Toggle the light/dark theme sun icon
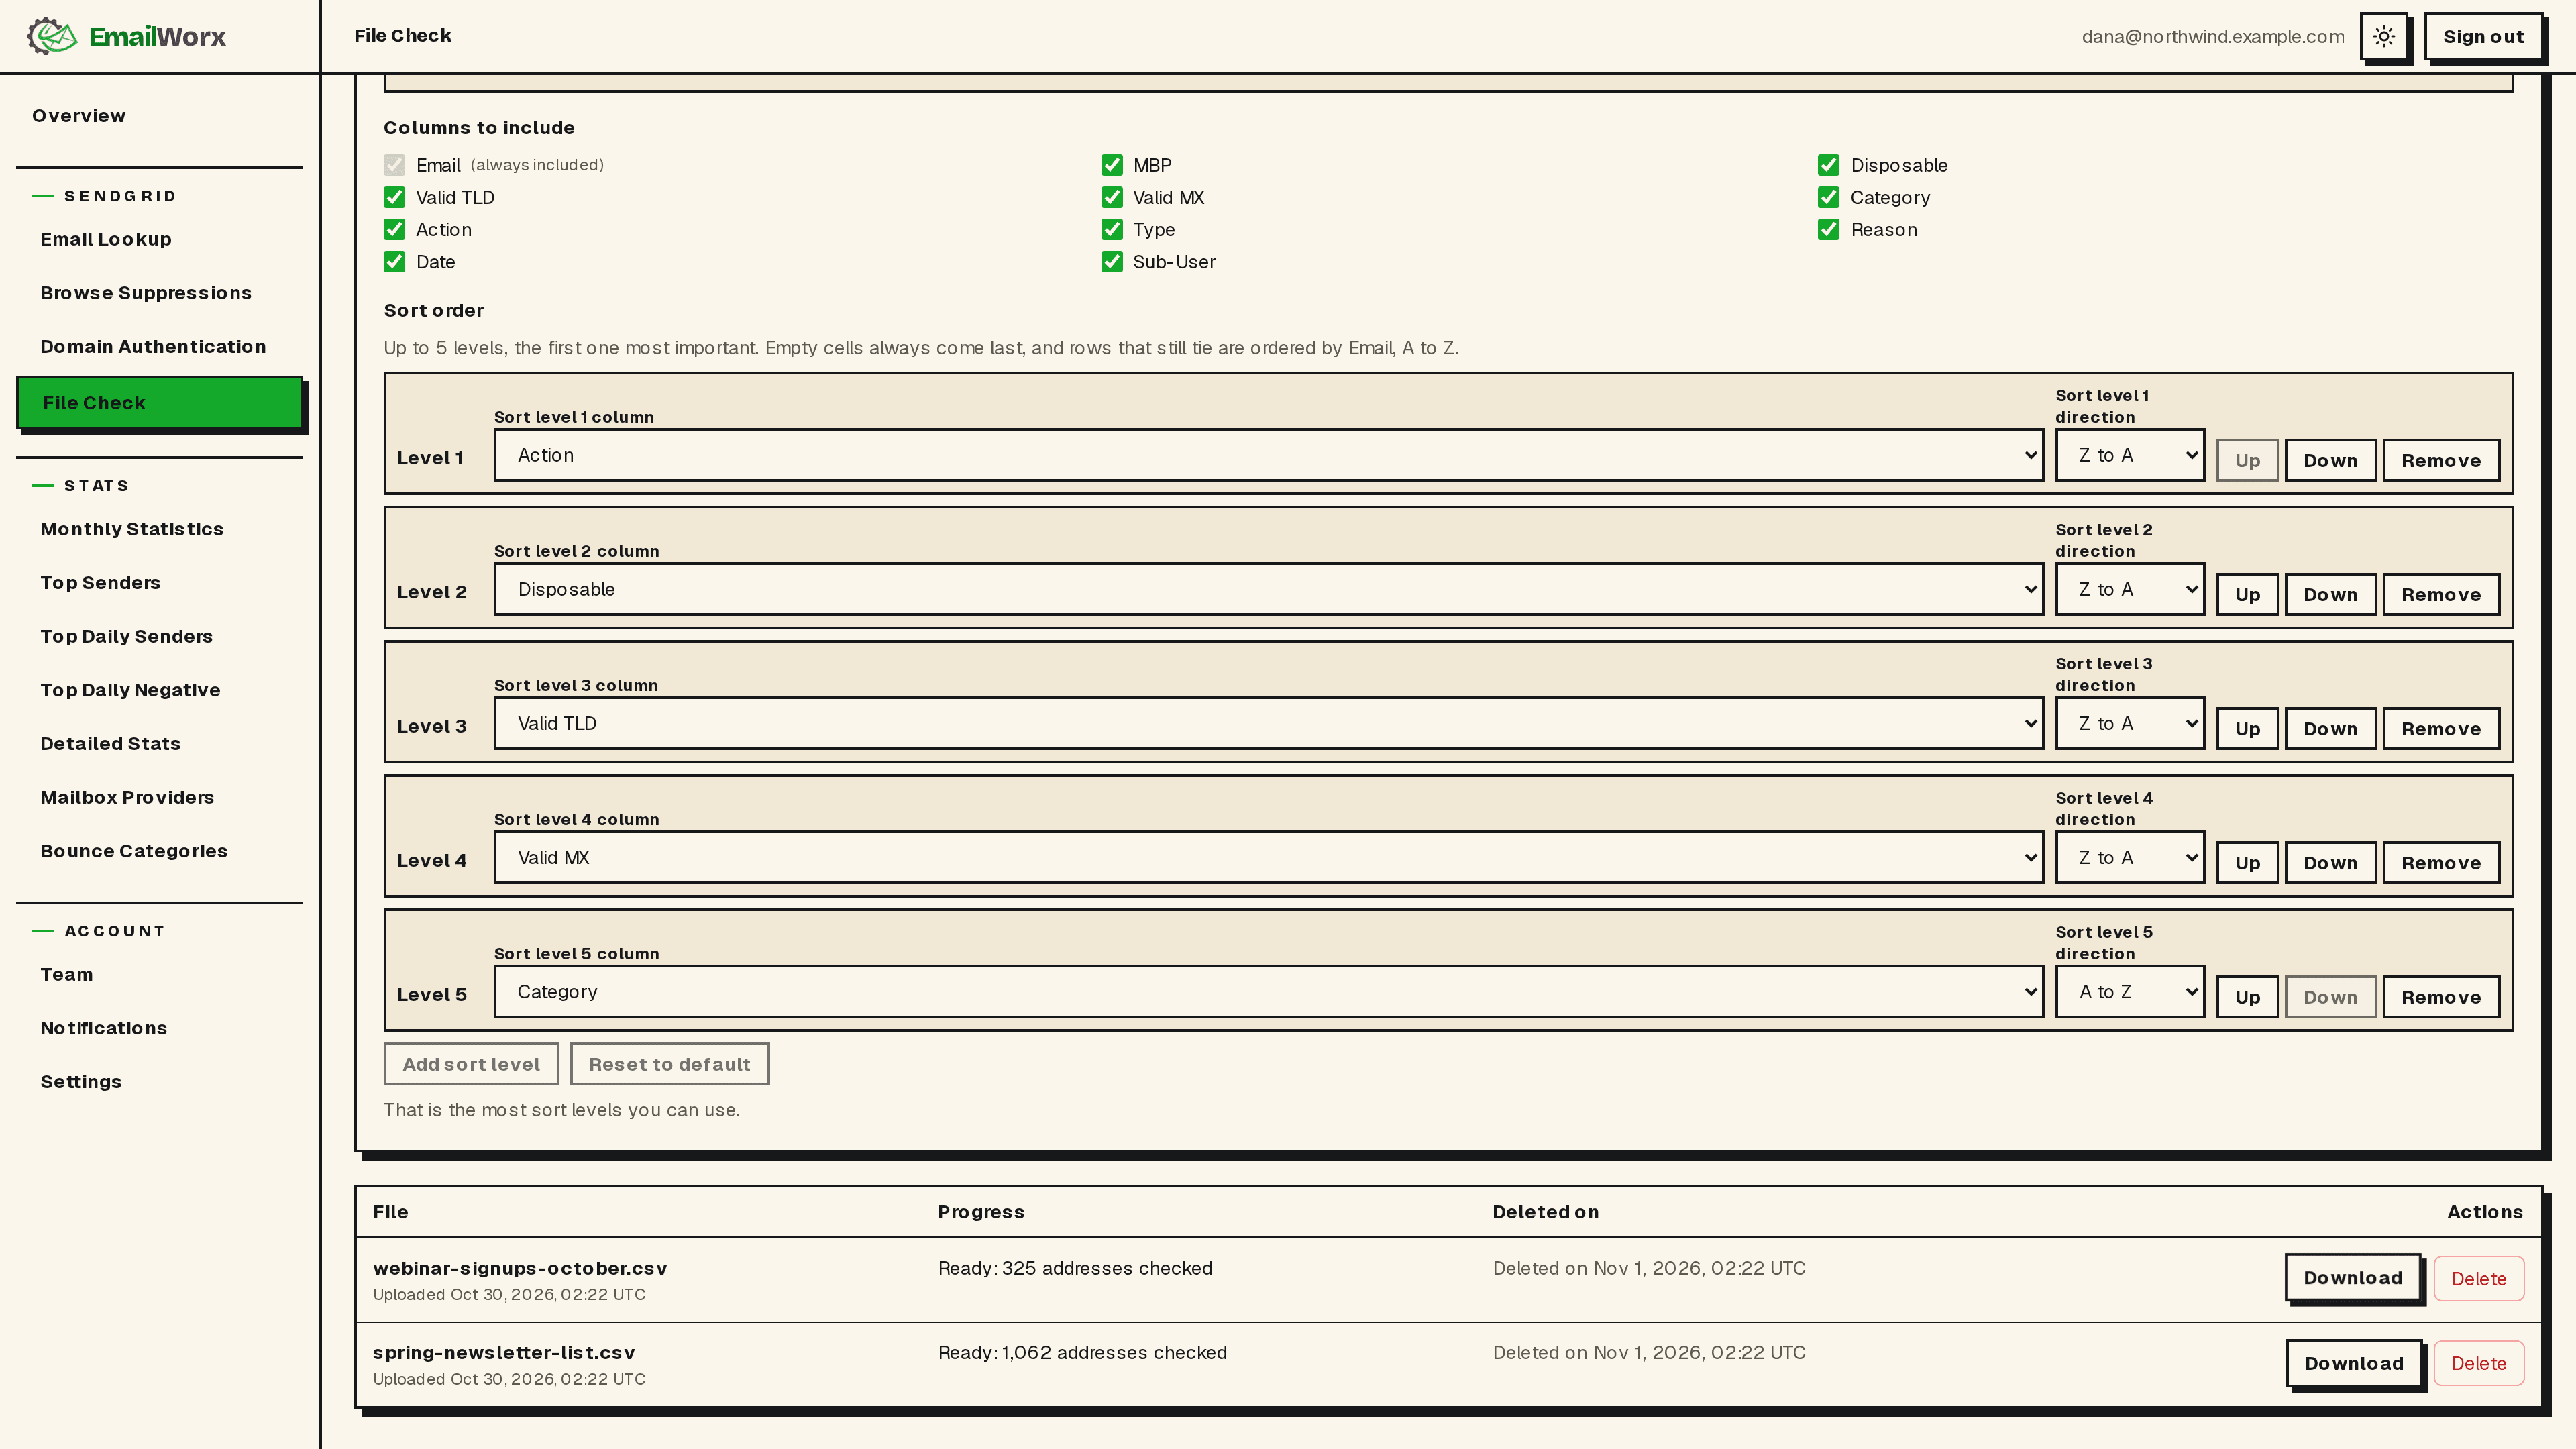The height and width of the screenshot is (1449, 2576). click(2384, 37)
